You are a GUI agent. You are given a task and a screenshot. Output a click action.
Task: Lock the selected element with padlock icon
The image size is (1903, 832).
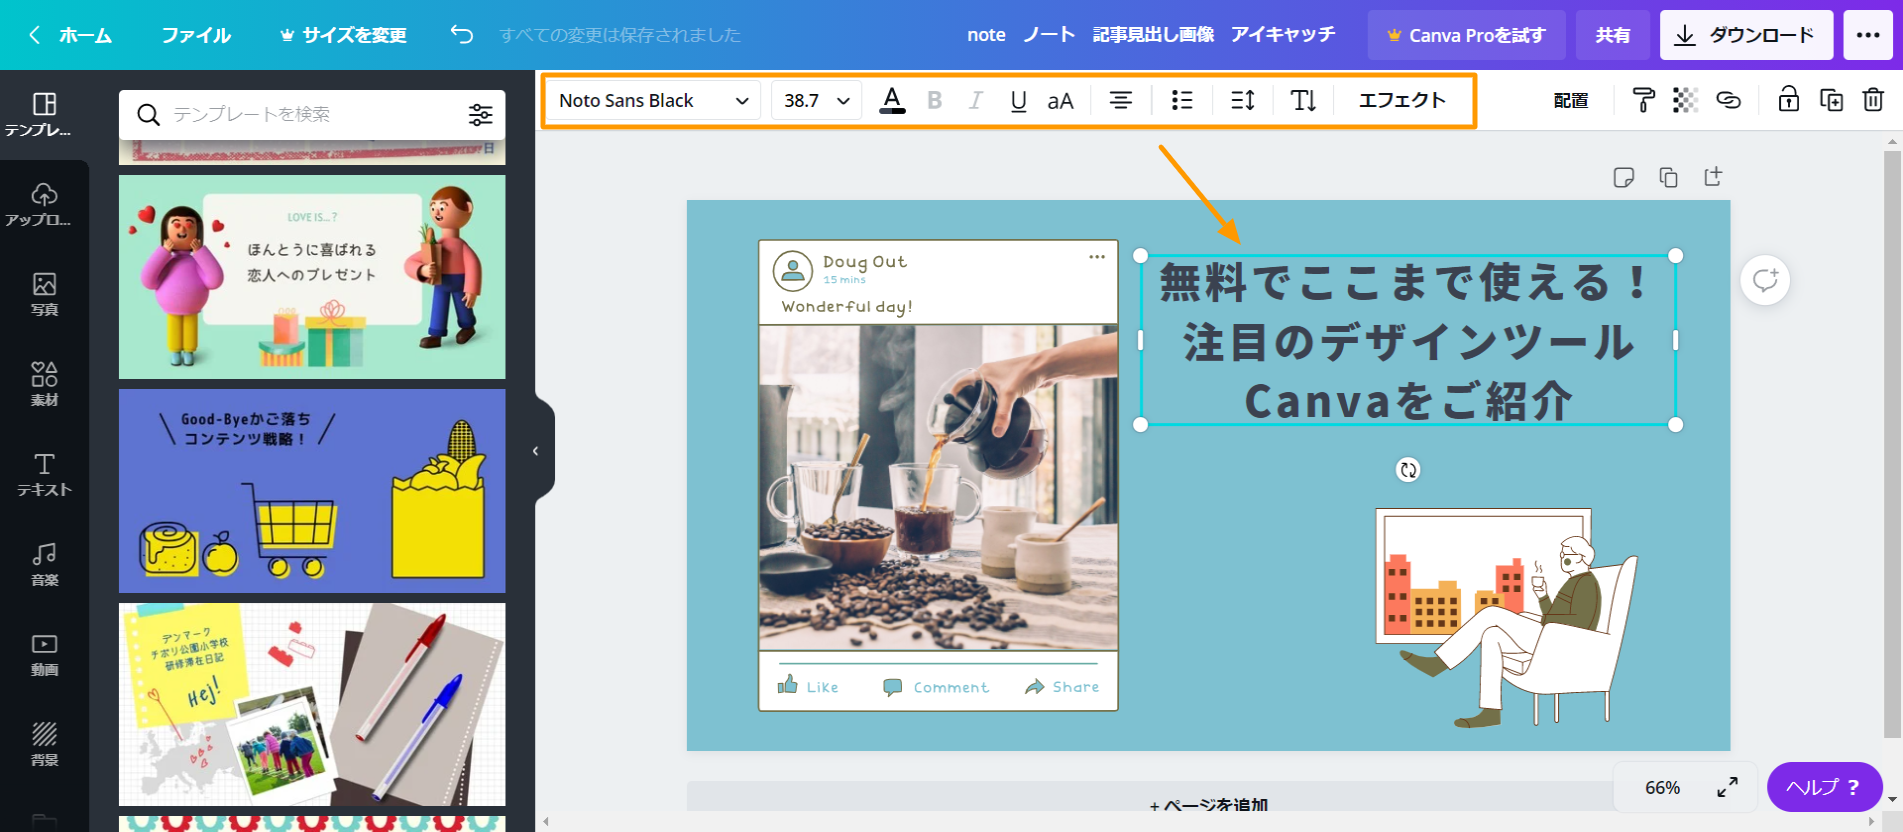(x=1788, y=100)
